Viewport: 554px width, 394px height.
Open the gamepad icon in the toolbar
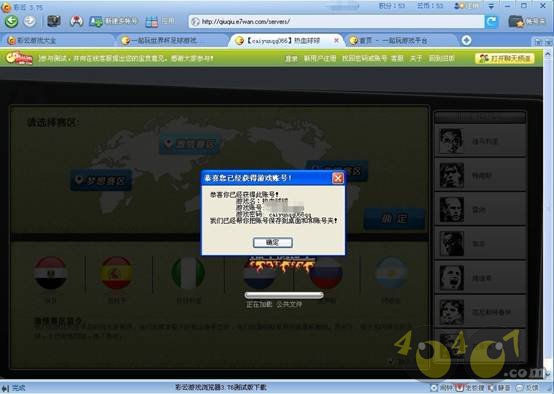76,21
